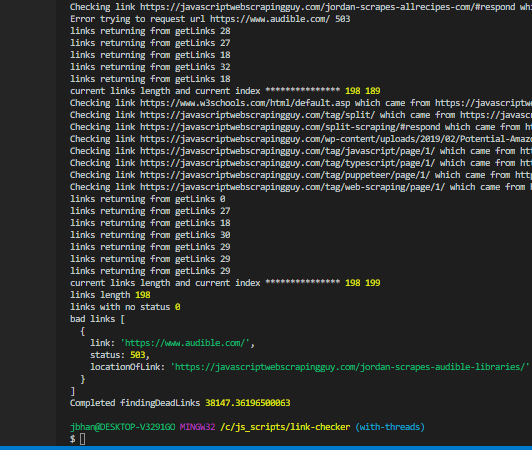This screenshot has height=450, width=532.
Task: Click the purple MINGW32 label
Action: point(197,427)
